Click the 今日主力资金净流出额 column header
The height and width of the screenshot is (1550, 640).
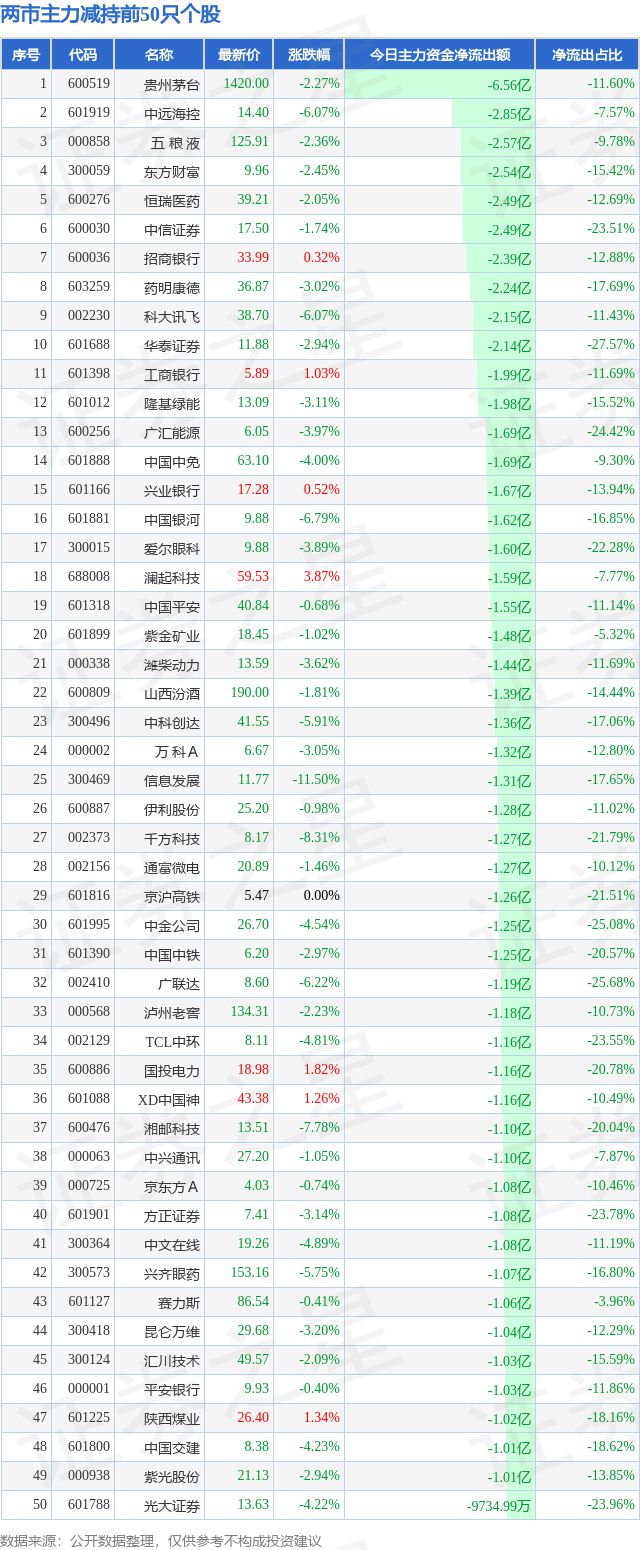tap(440, 55)
